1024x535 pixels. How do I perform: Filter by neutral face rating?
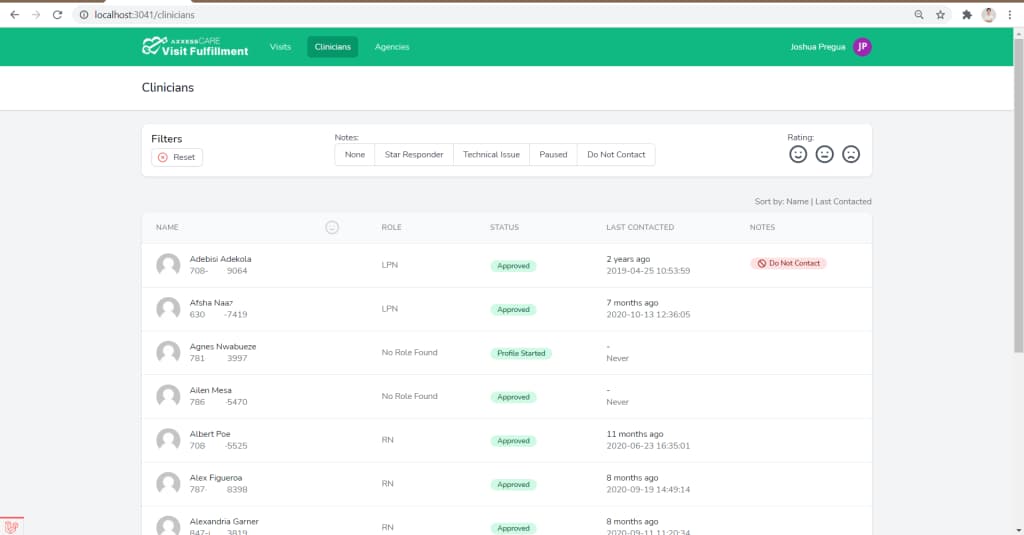pyautogui.click(x=825, y=154)
